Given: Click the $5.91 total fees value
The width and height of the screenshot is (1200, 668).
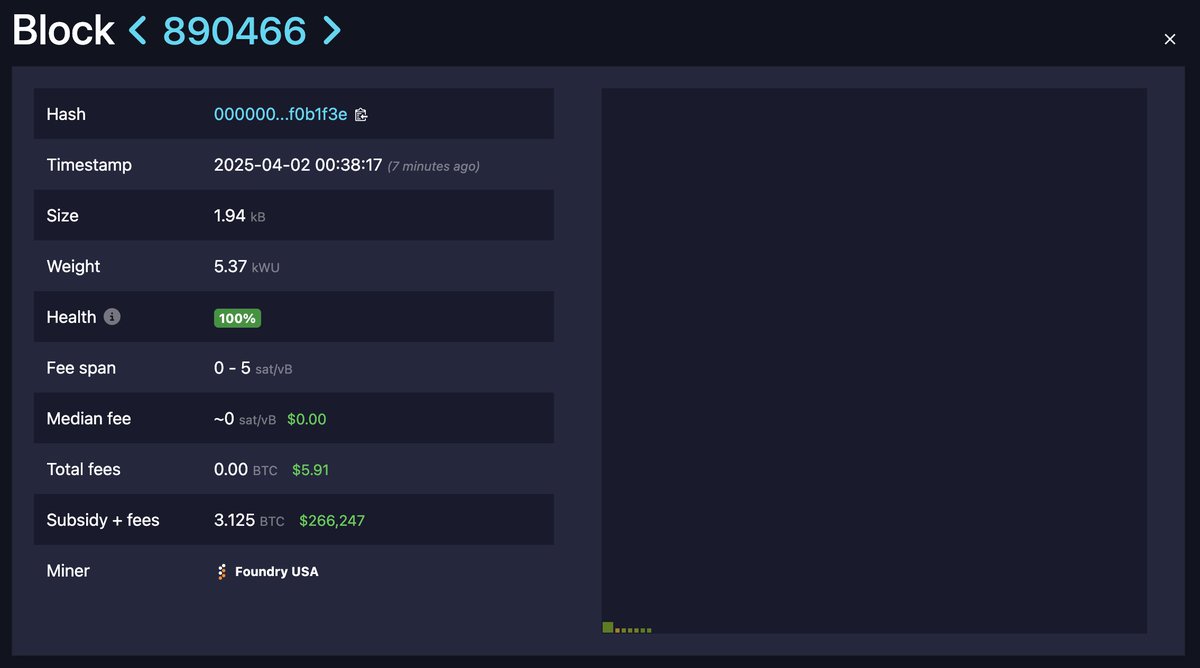Looking at the screenshot, I should [311, 469].
